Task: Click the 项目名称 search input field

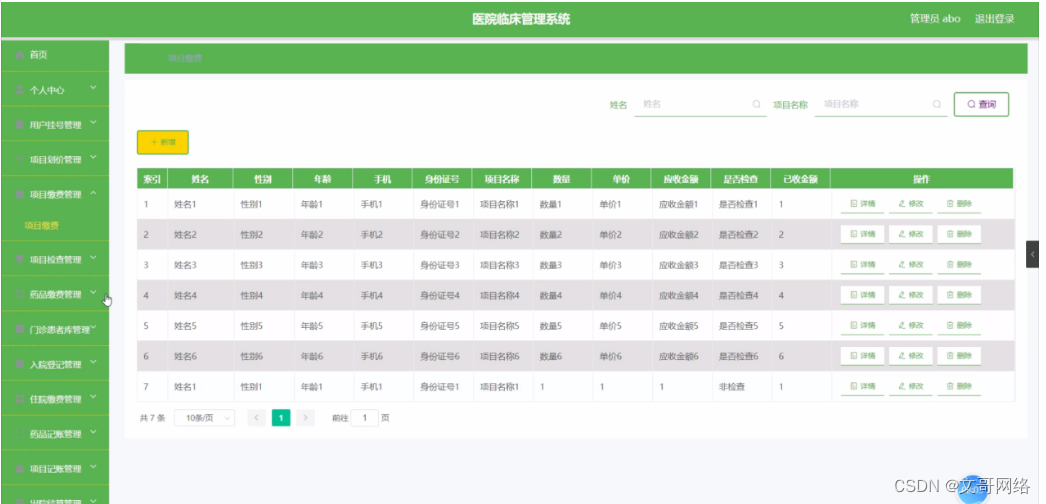Action: [881, 105]
